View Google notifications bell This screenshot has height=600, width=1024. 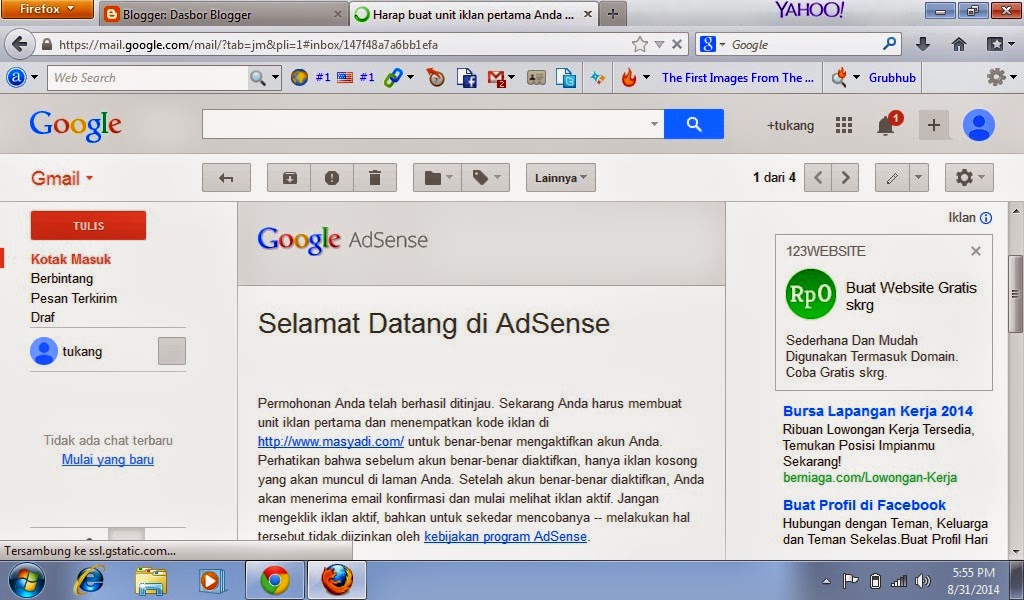(886, 125)
